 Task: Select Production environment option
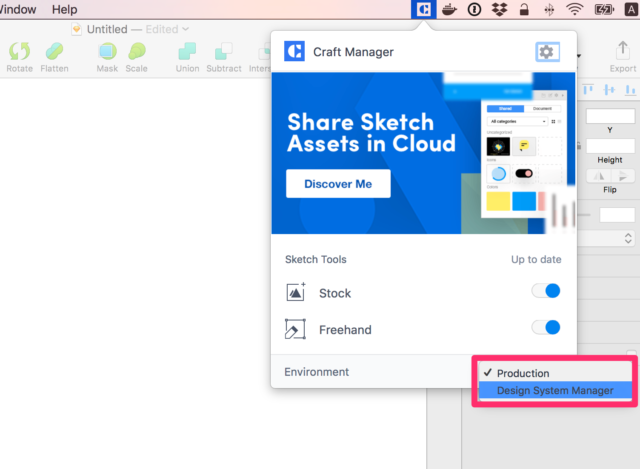pos(555,373)
